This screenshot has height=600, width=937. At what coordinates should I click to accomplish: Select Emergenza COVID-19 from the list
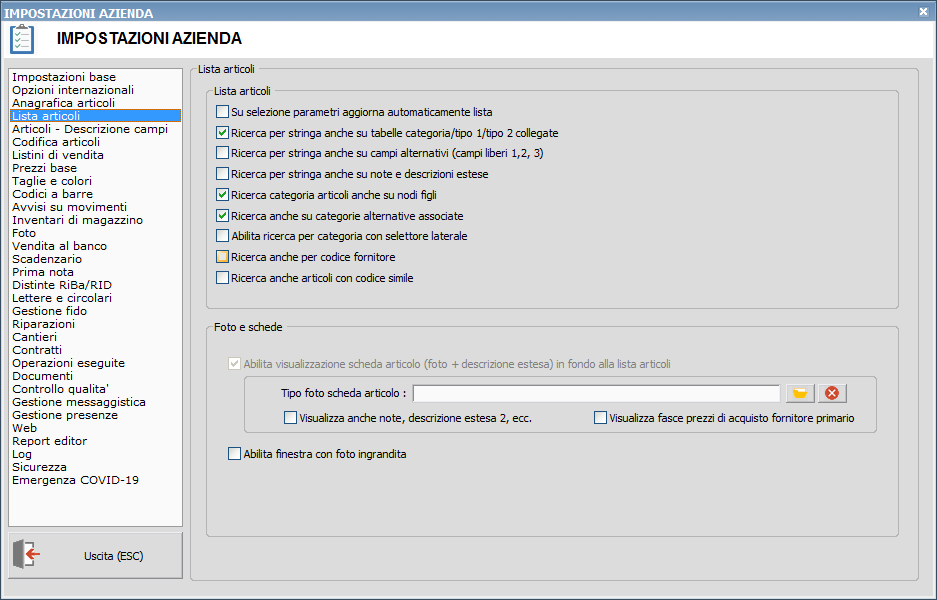pos(75,480)
